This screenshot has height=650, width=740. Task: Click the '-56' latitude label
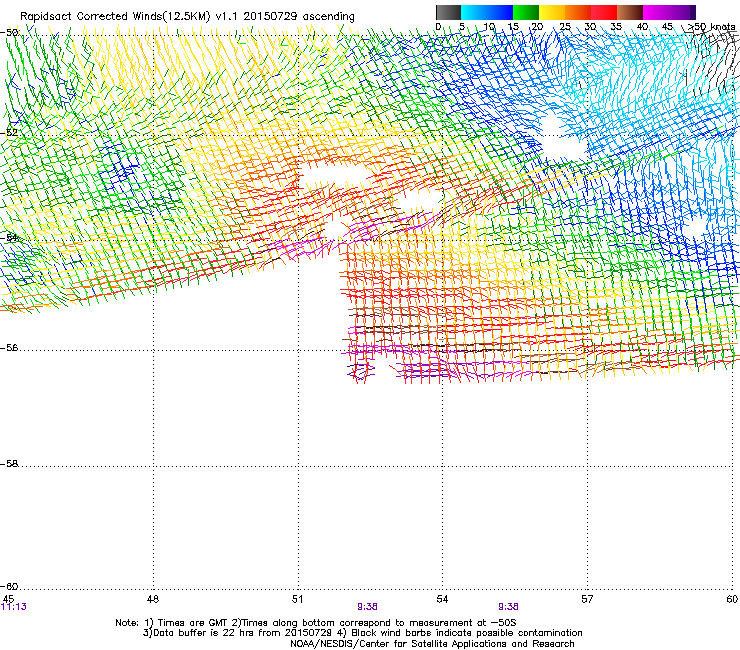[9, 348]
